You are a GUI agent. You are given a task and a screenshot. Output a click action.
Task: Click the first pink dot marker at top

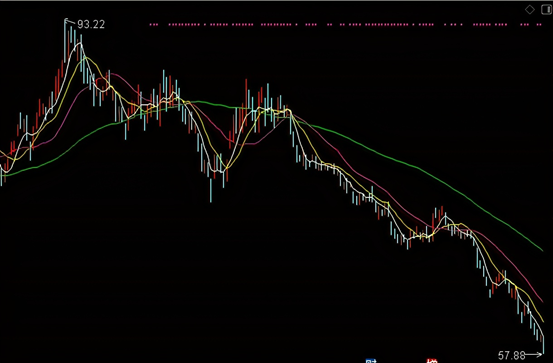click(x=151, y=25)
